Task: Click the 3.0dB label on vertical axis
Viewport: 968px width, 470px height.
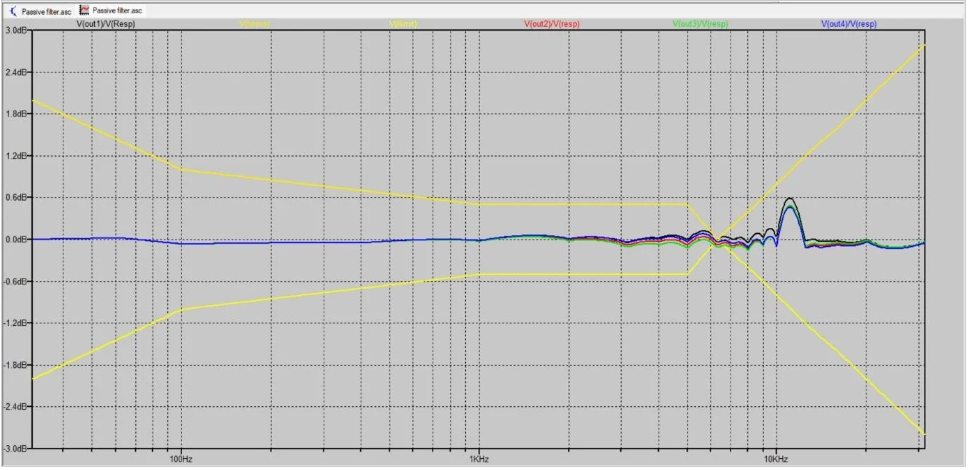Action: (16, 31)
